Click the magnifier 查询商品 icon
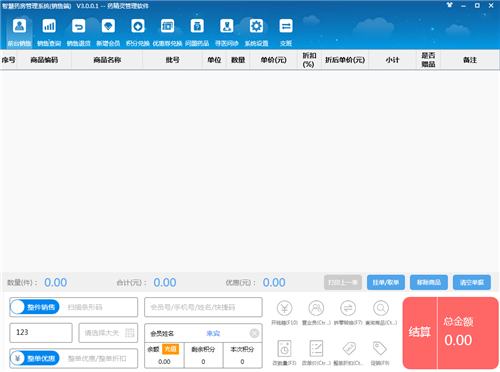The image size is (500, 372). 381,308
